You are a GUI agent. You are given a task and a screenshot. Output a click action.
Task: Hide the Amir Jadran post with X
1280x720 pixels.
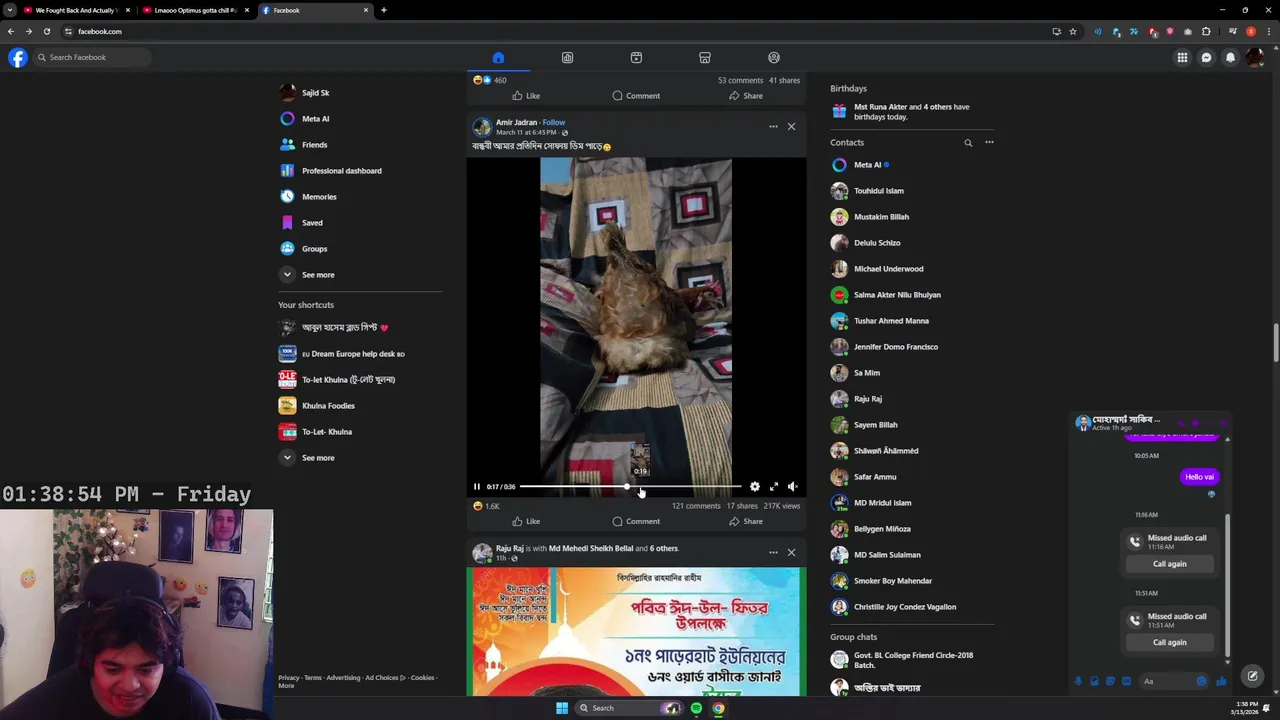pos(791,126)
